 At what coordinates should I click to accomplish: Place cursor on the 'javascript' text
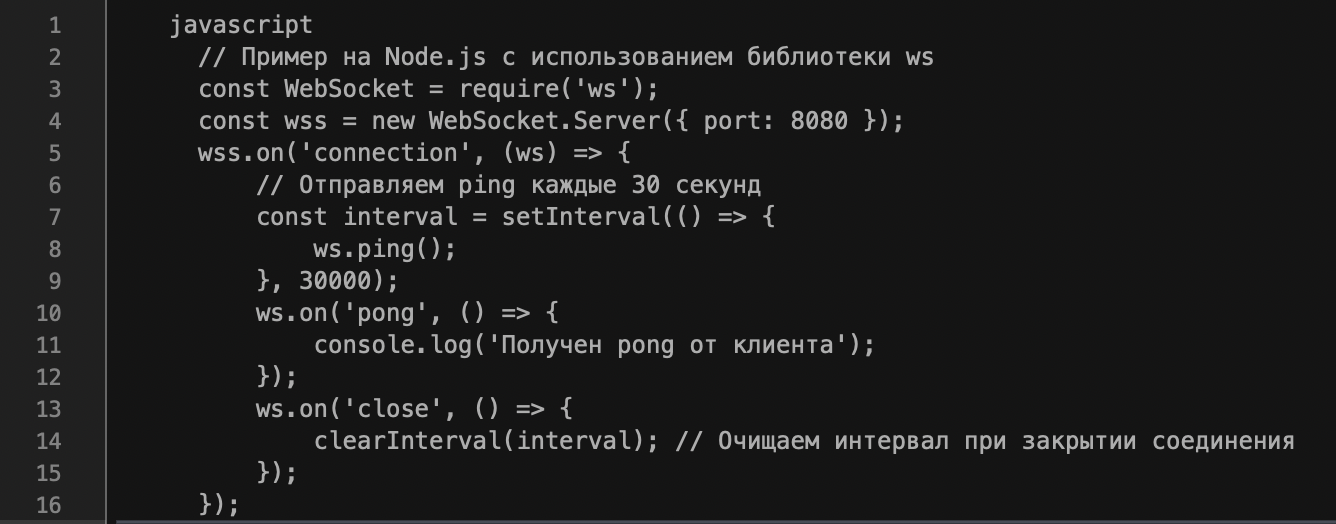[241, 25]
